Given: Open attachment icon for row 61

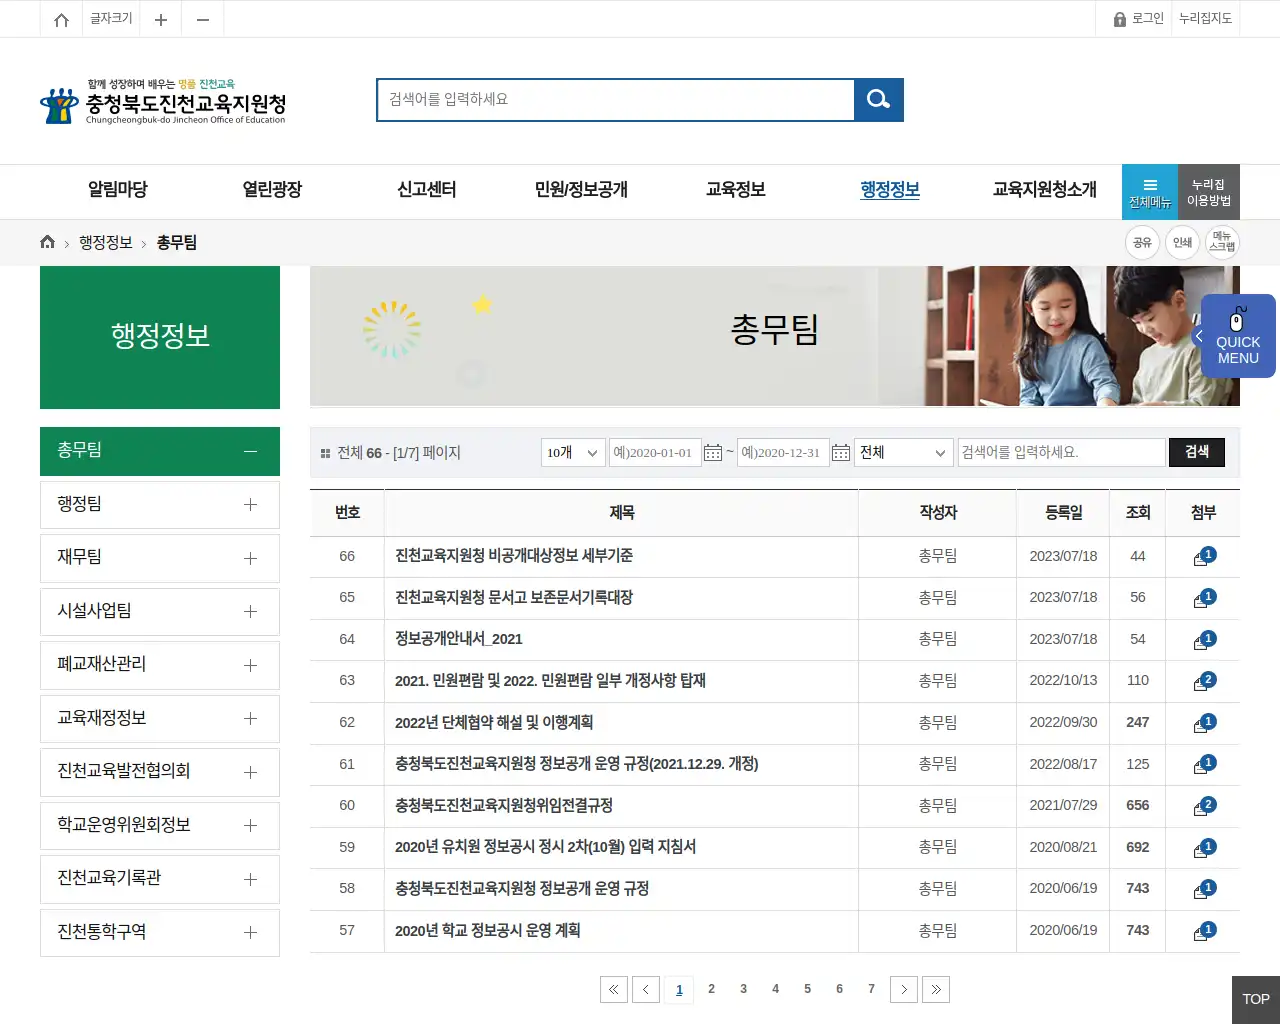Looking at the screenshot, I should 1204,765.
